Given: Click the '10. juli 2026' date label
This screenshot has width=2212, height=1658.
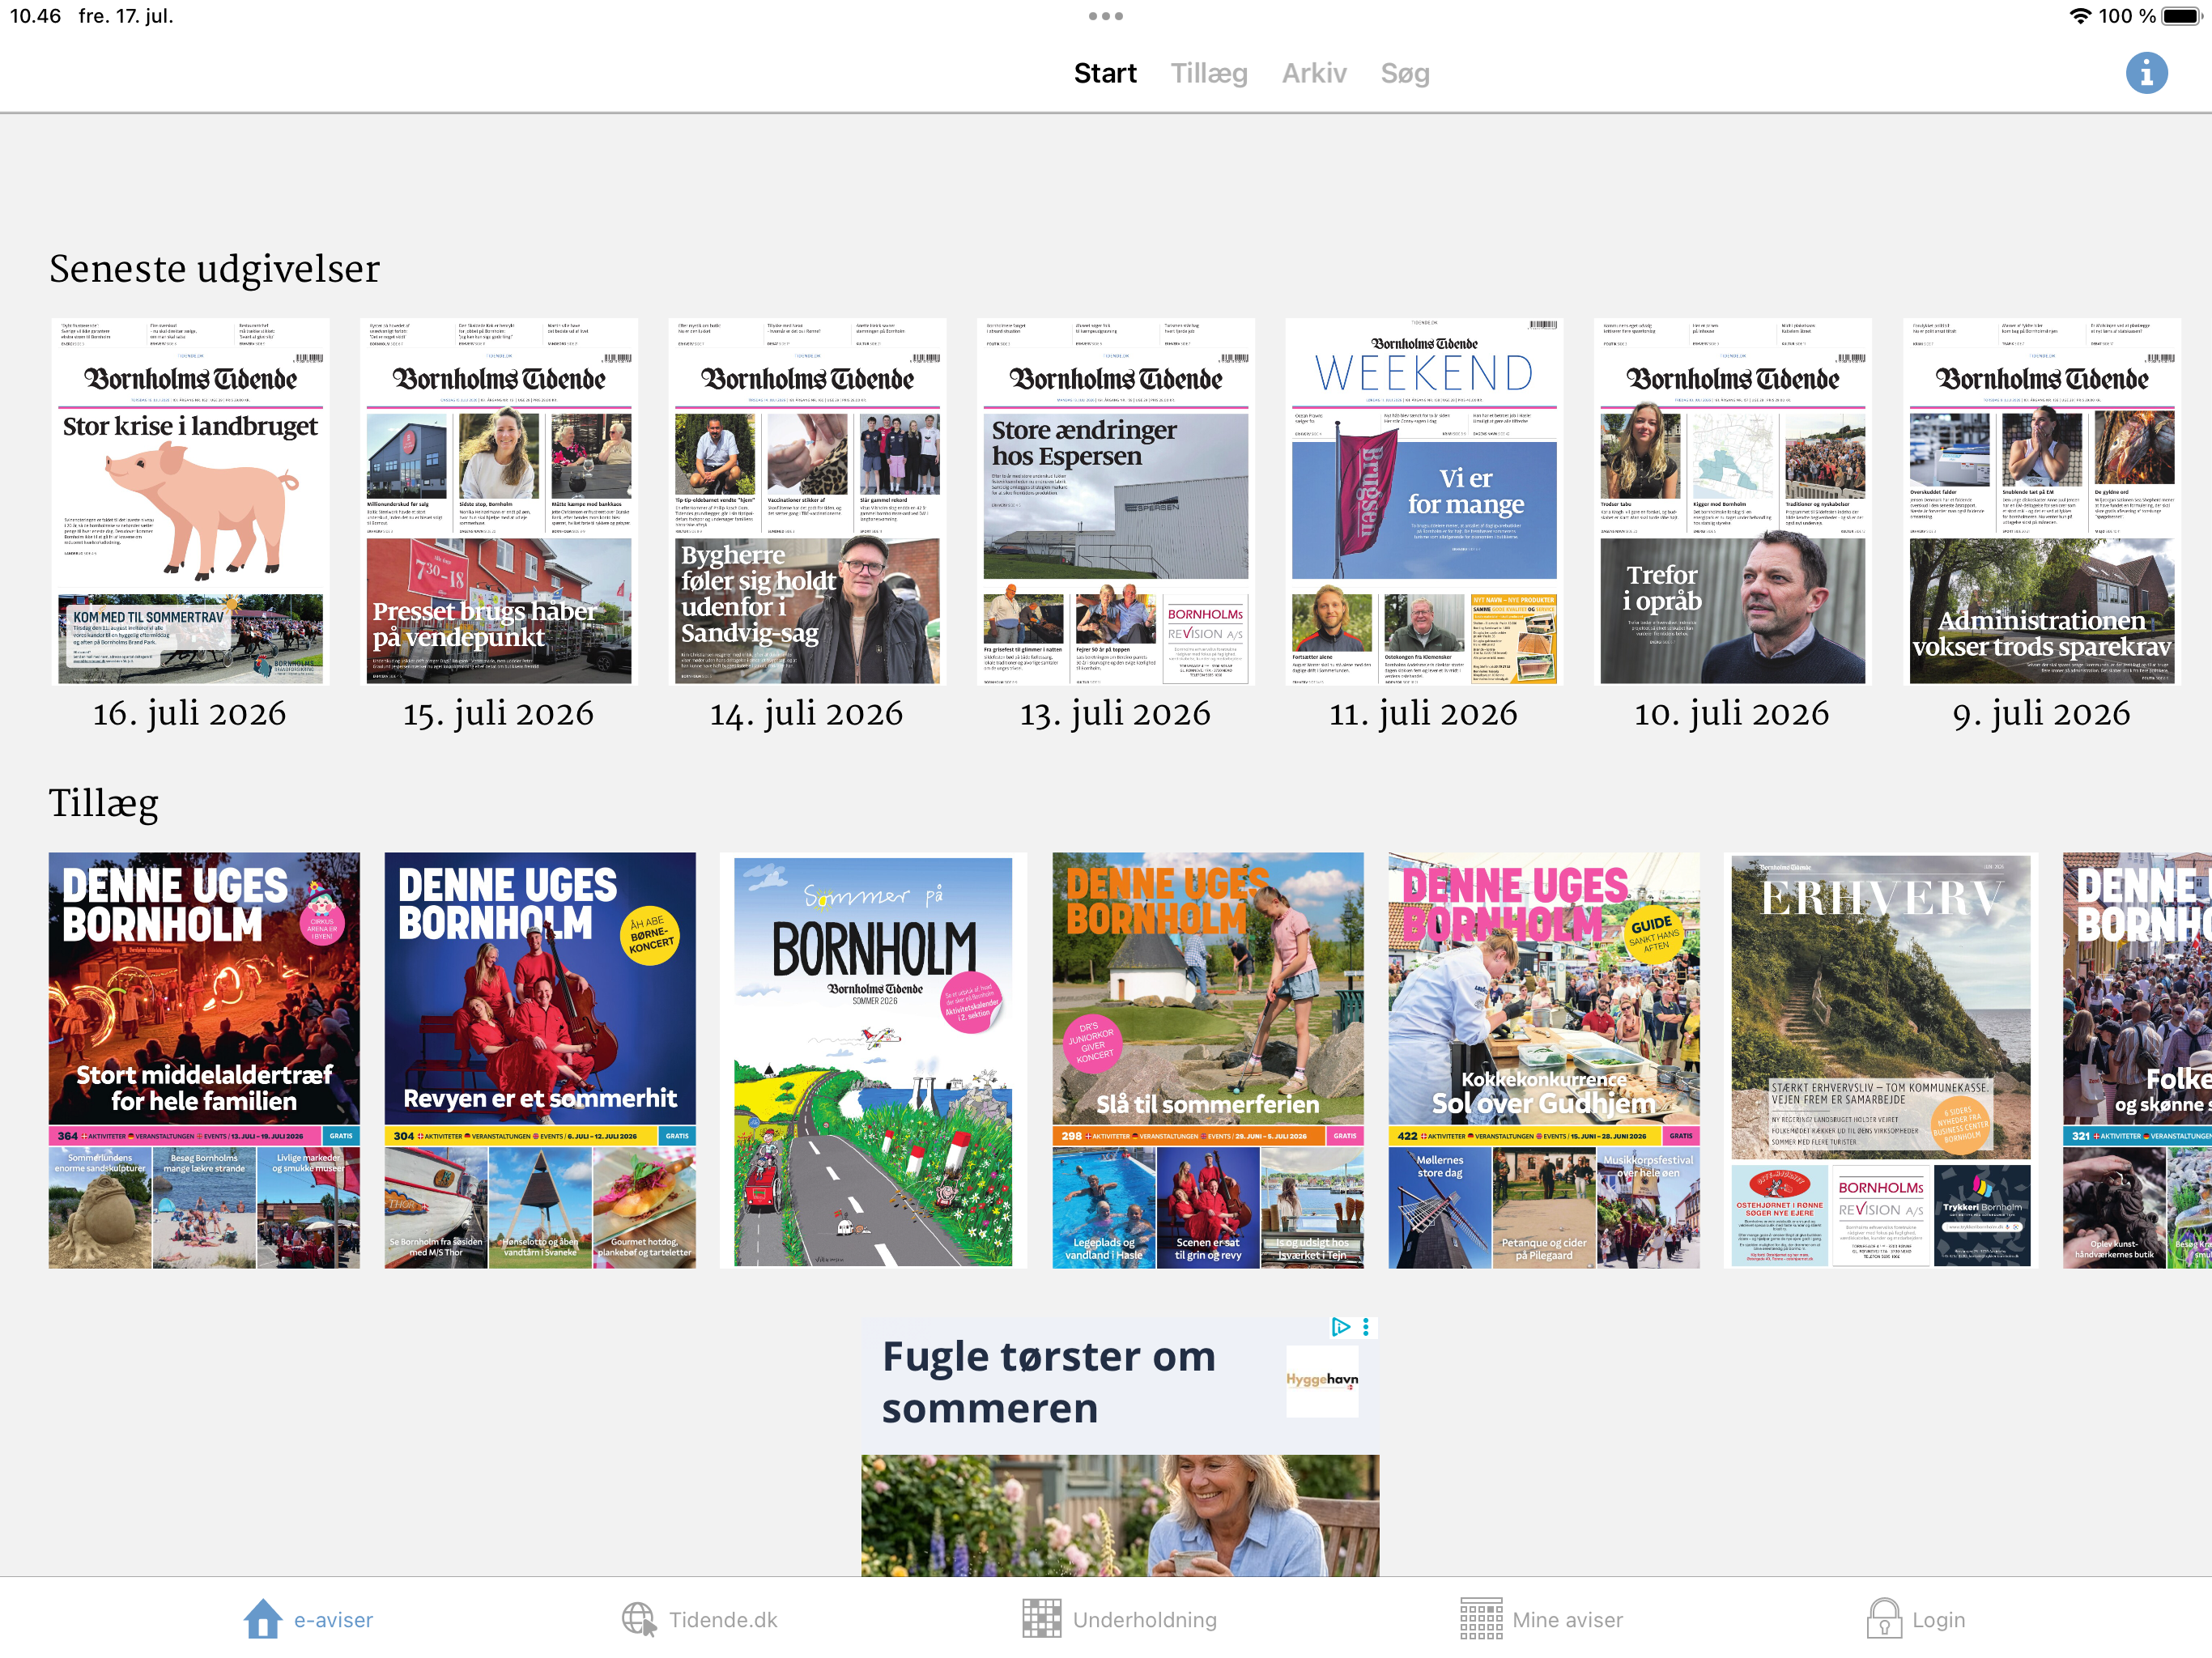Looking at the screenshot, I should coord(1733,713).
